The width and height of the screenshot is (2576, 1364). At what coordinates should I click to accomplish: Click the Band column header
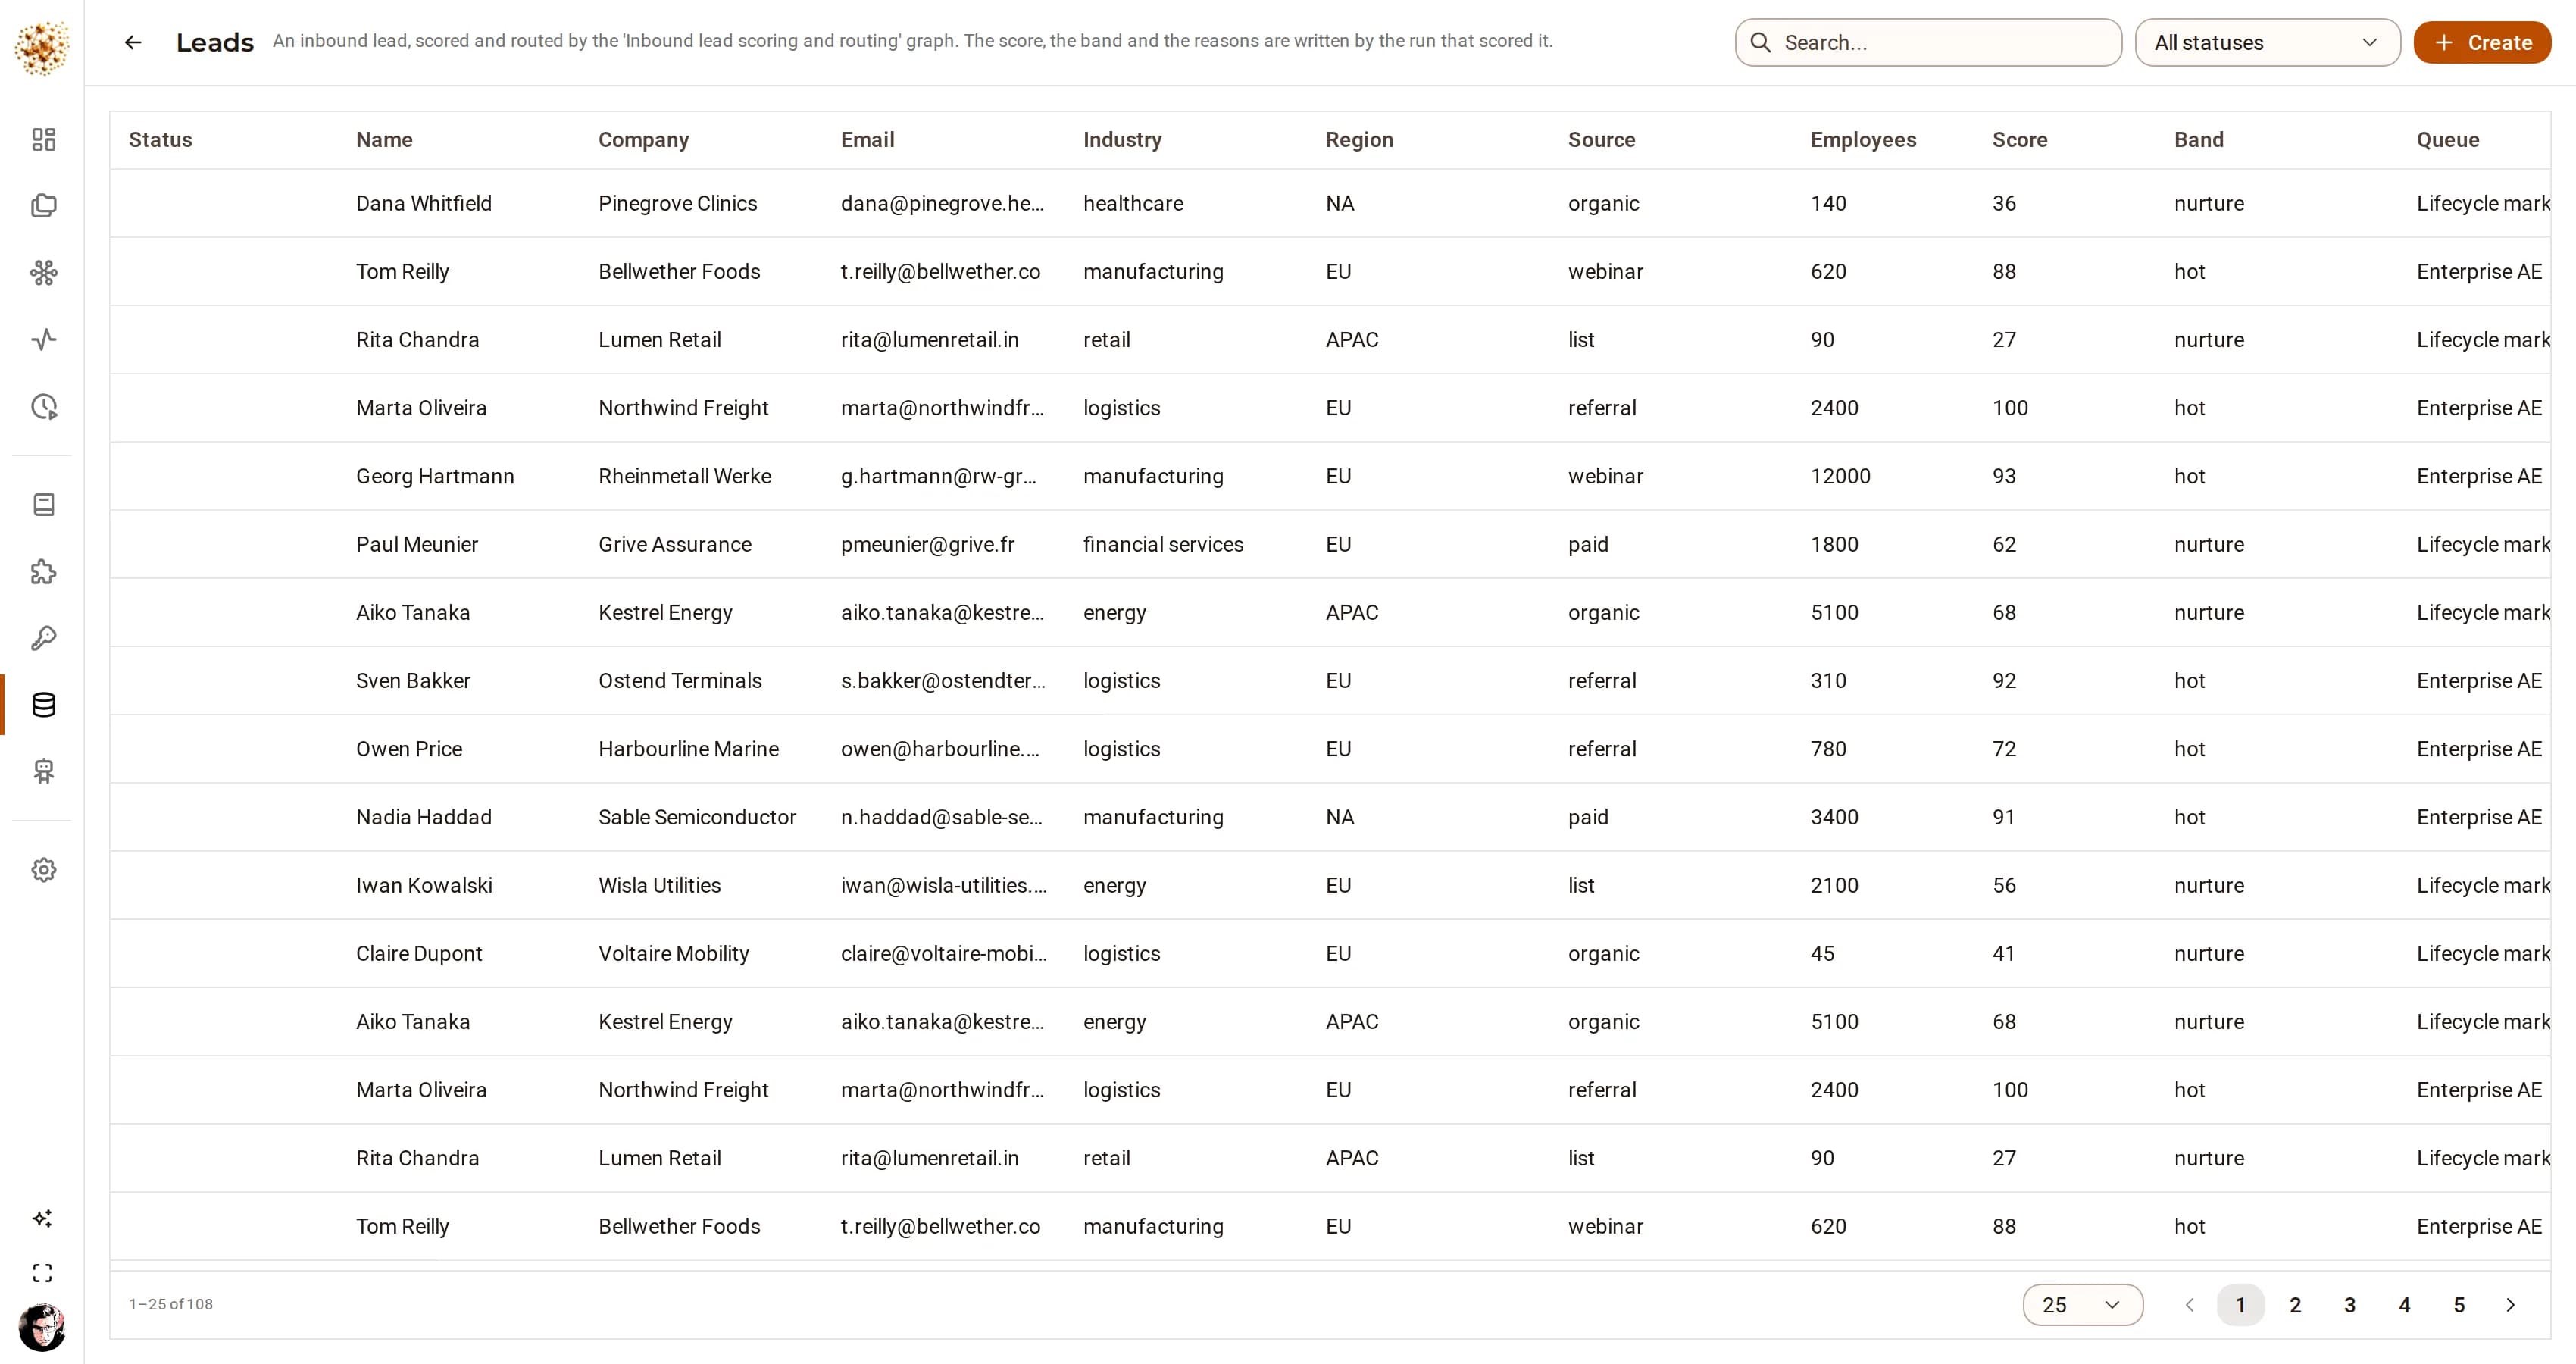tap(2198, 140)
